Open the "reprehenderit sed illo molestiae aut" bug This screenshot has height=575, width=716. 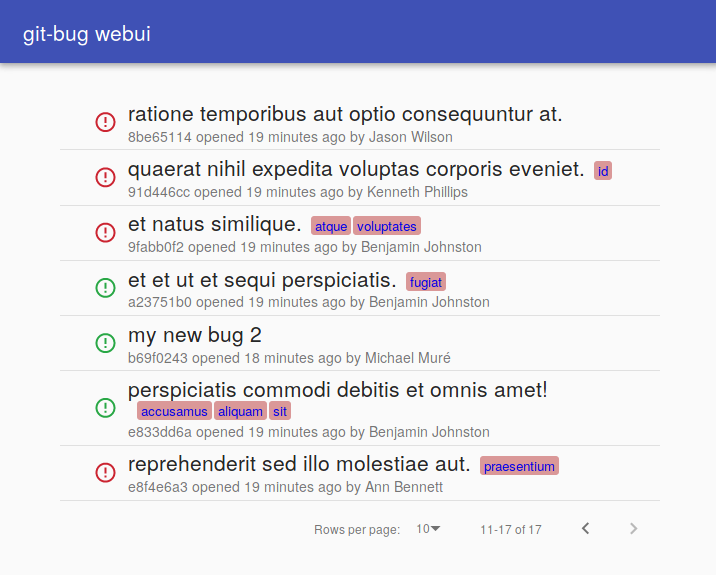tap(299, 464)
